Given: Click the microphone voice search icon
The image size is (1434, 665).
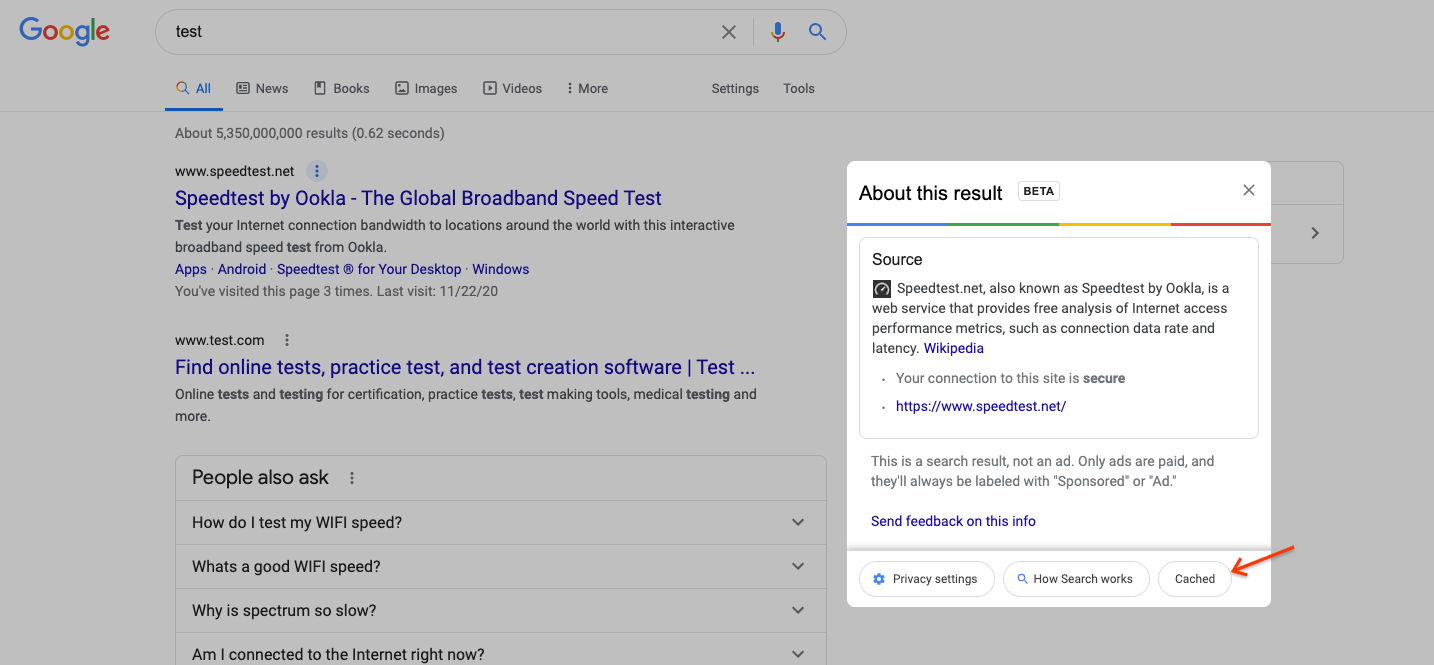Looking at the screenshot, I should click(778, 31).
